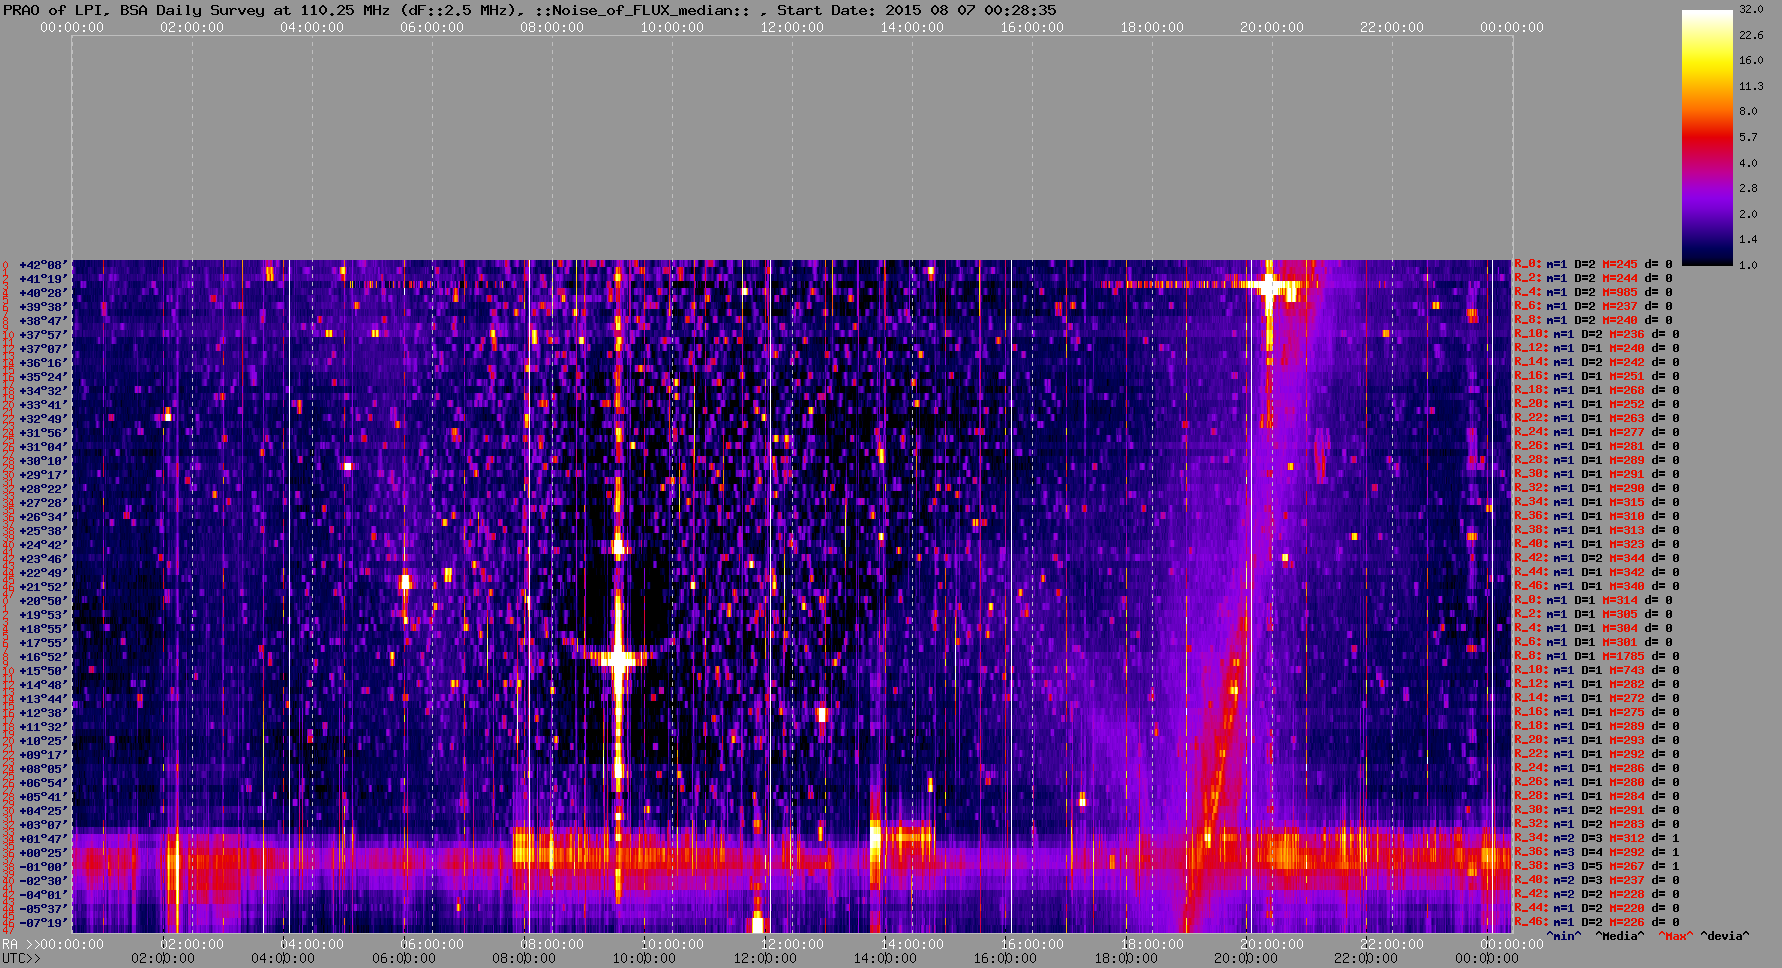Click the declination label +21°52'
Screen dimensions: 1782x968
point(43,587)
